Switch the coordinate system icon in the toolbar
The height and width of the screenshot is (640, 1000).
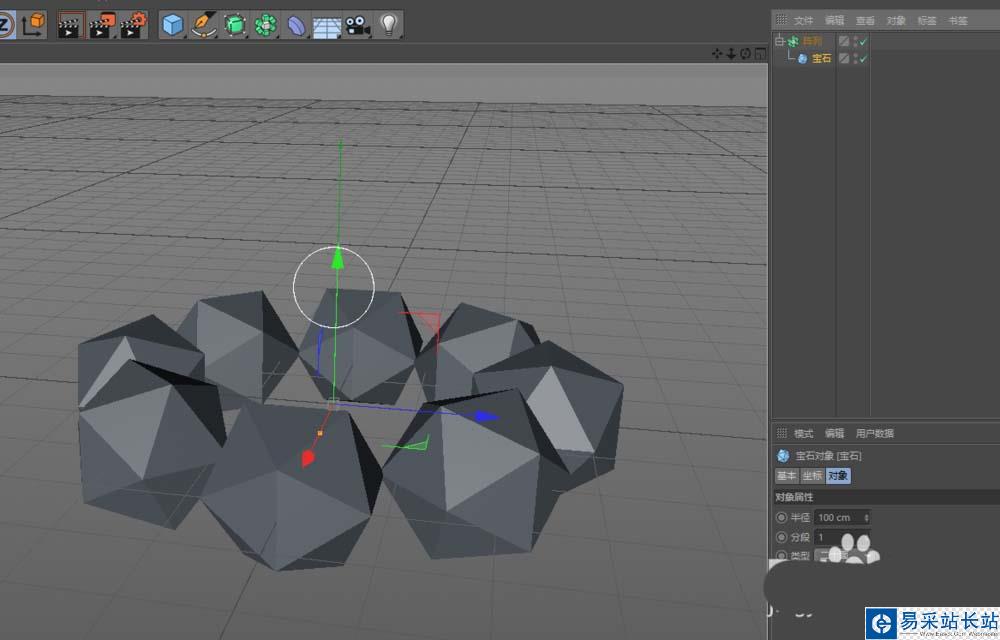33,25
